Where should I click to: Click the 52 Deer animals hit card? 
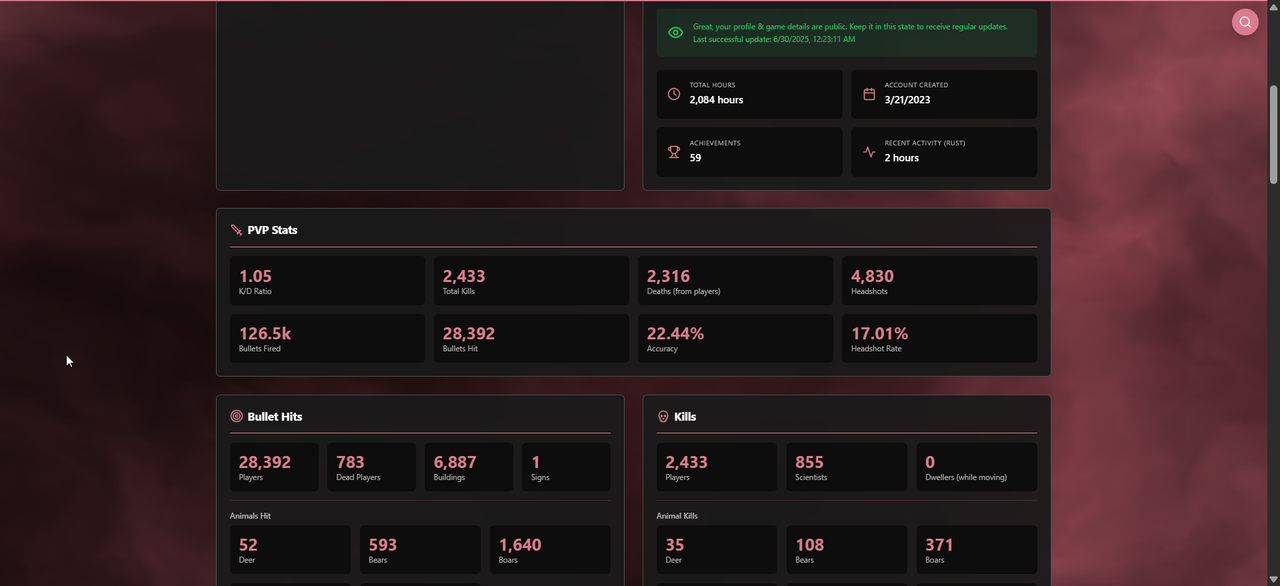(x=290, y=550)
